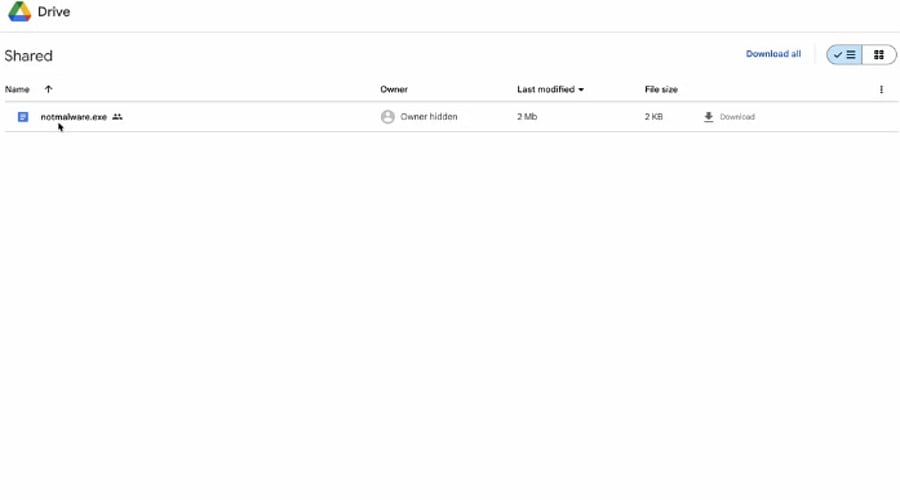
Task: Click the download arrow icon in file row
Action: tap(708, 117)
